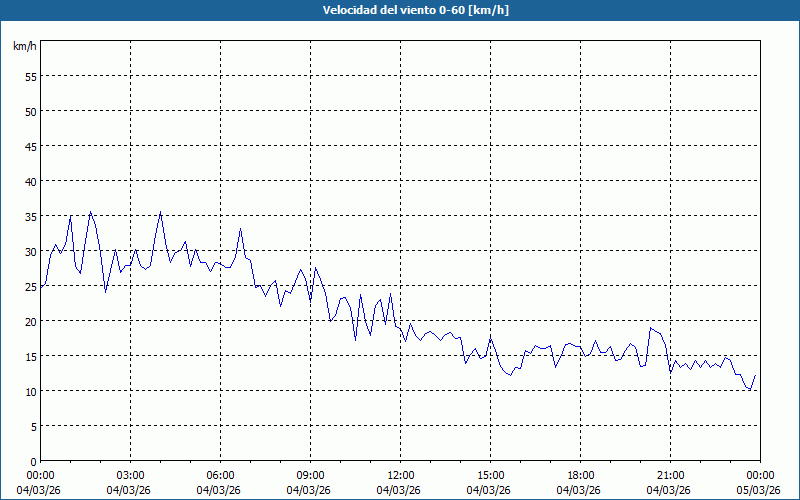Click the 21:00 time label
This screenshot has width=800, height=500.
coord(670,475)
